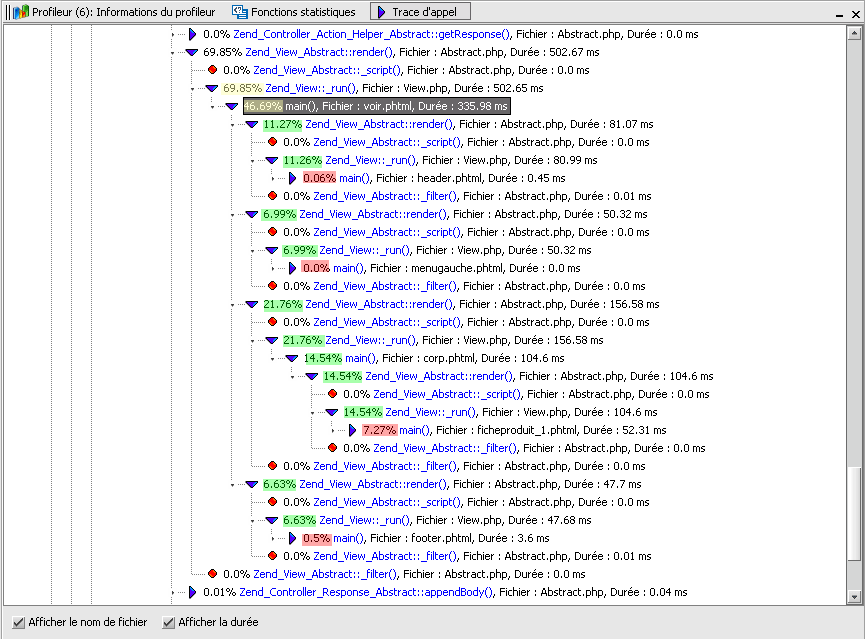Minimize the profiler panel
Screen dimensions: 865x639
(x=839, y=14)
